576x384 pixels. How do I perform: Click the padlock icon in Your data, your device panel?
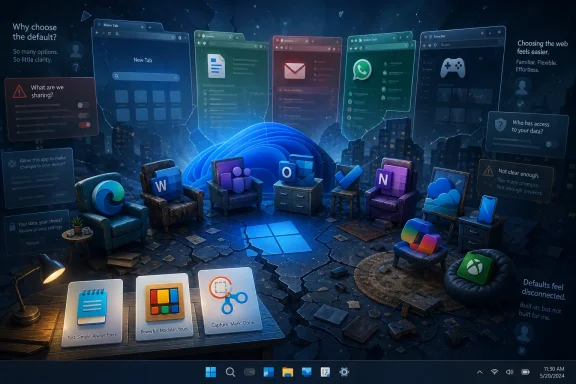point(12,226)
